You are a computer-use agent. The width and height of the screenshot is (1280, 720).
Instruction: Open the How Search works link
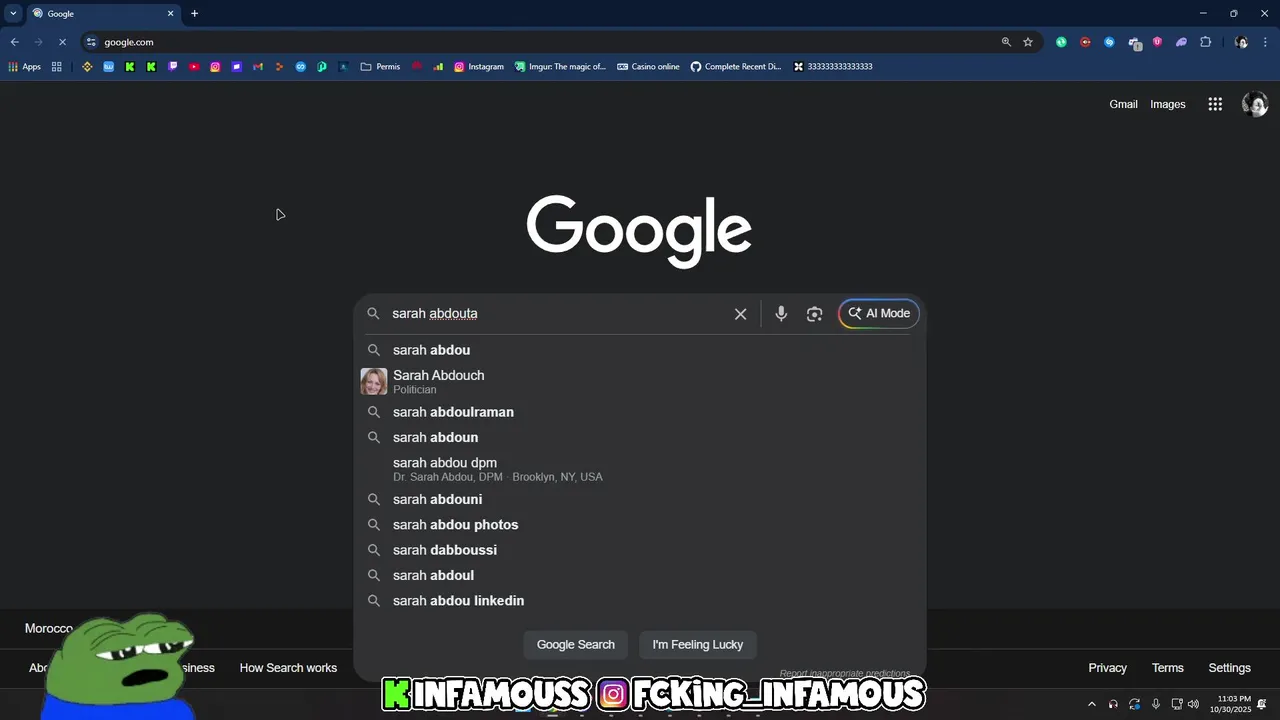pyautogui.click(x=288, y=668)
